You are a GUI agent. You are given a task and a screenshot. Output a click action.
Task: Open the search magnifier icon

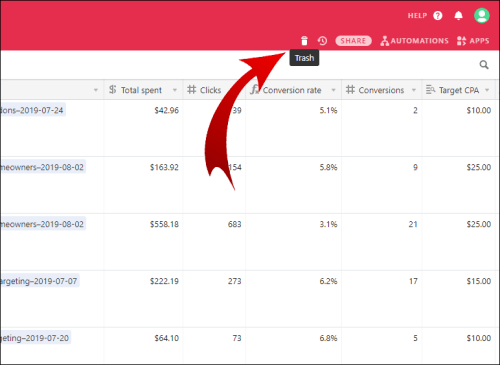(x=484, y=65)
